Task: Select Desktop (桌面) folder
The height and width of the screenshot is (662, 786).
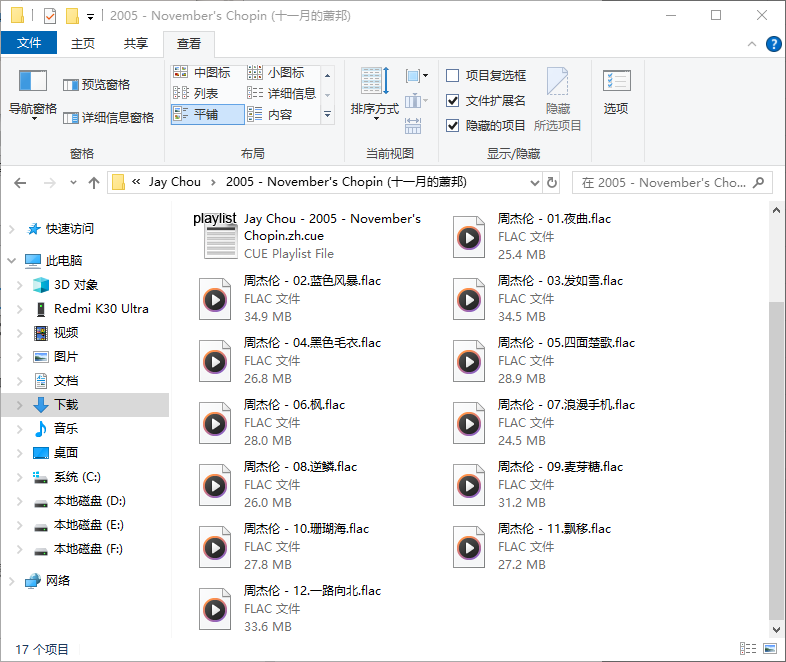Action: (66, 453)
